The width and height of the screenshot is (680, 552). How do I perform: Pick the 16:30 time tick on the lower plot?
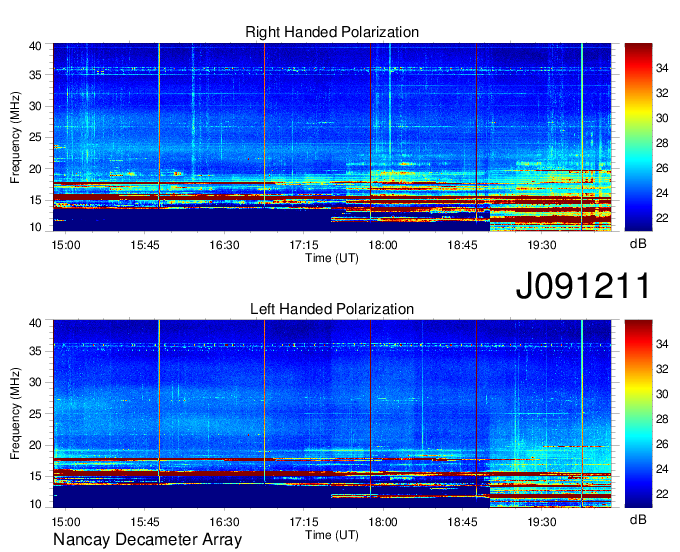[x=224, y=522]
